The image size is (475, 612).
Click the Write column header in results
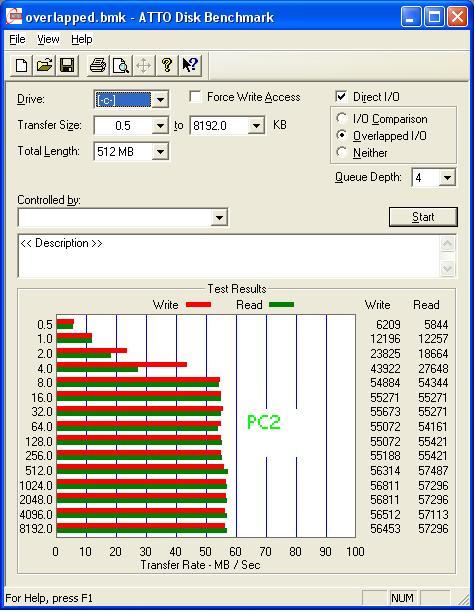(377, 305)
